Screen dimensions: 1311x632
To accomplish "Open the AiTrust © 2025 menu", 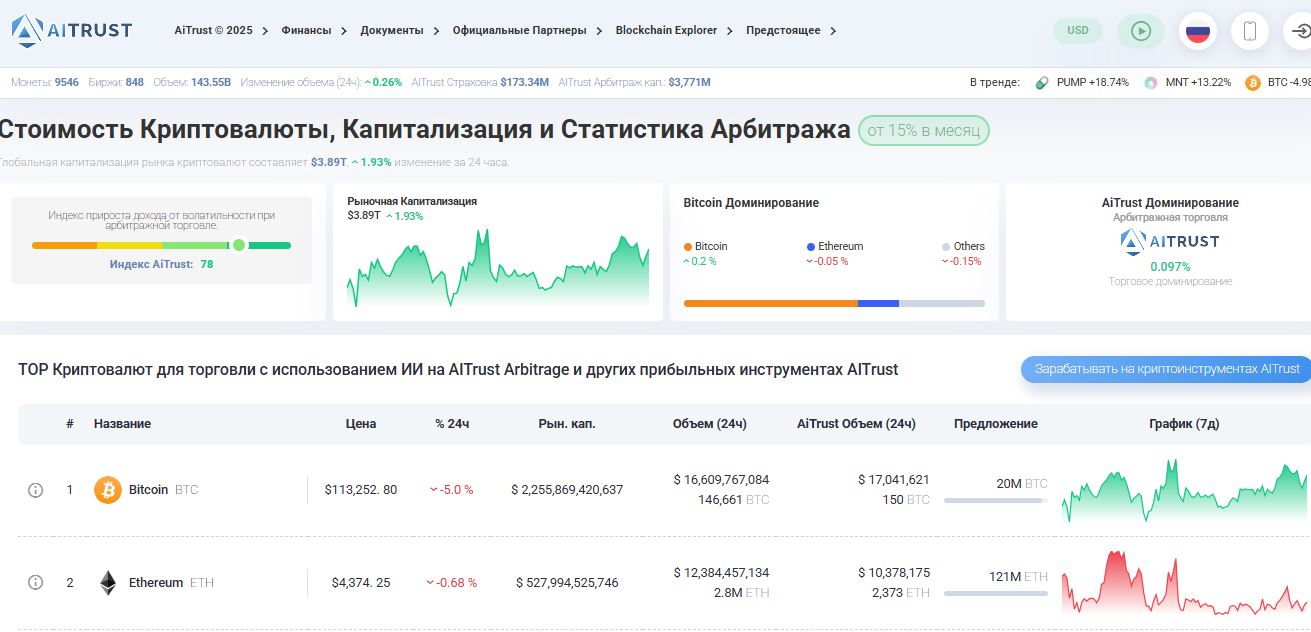I will coord(213,31).
